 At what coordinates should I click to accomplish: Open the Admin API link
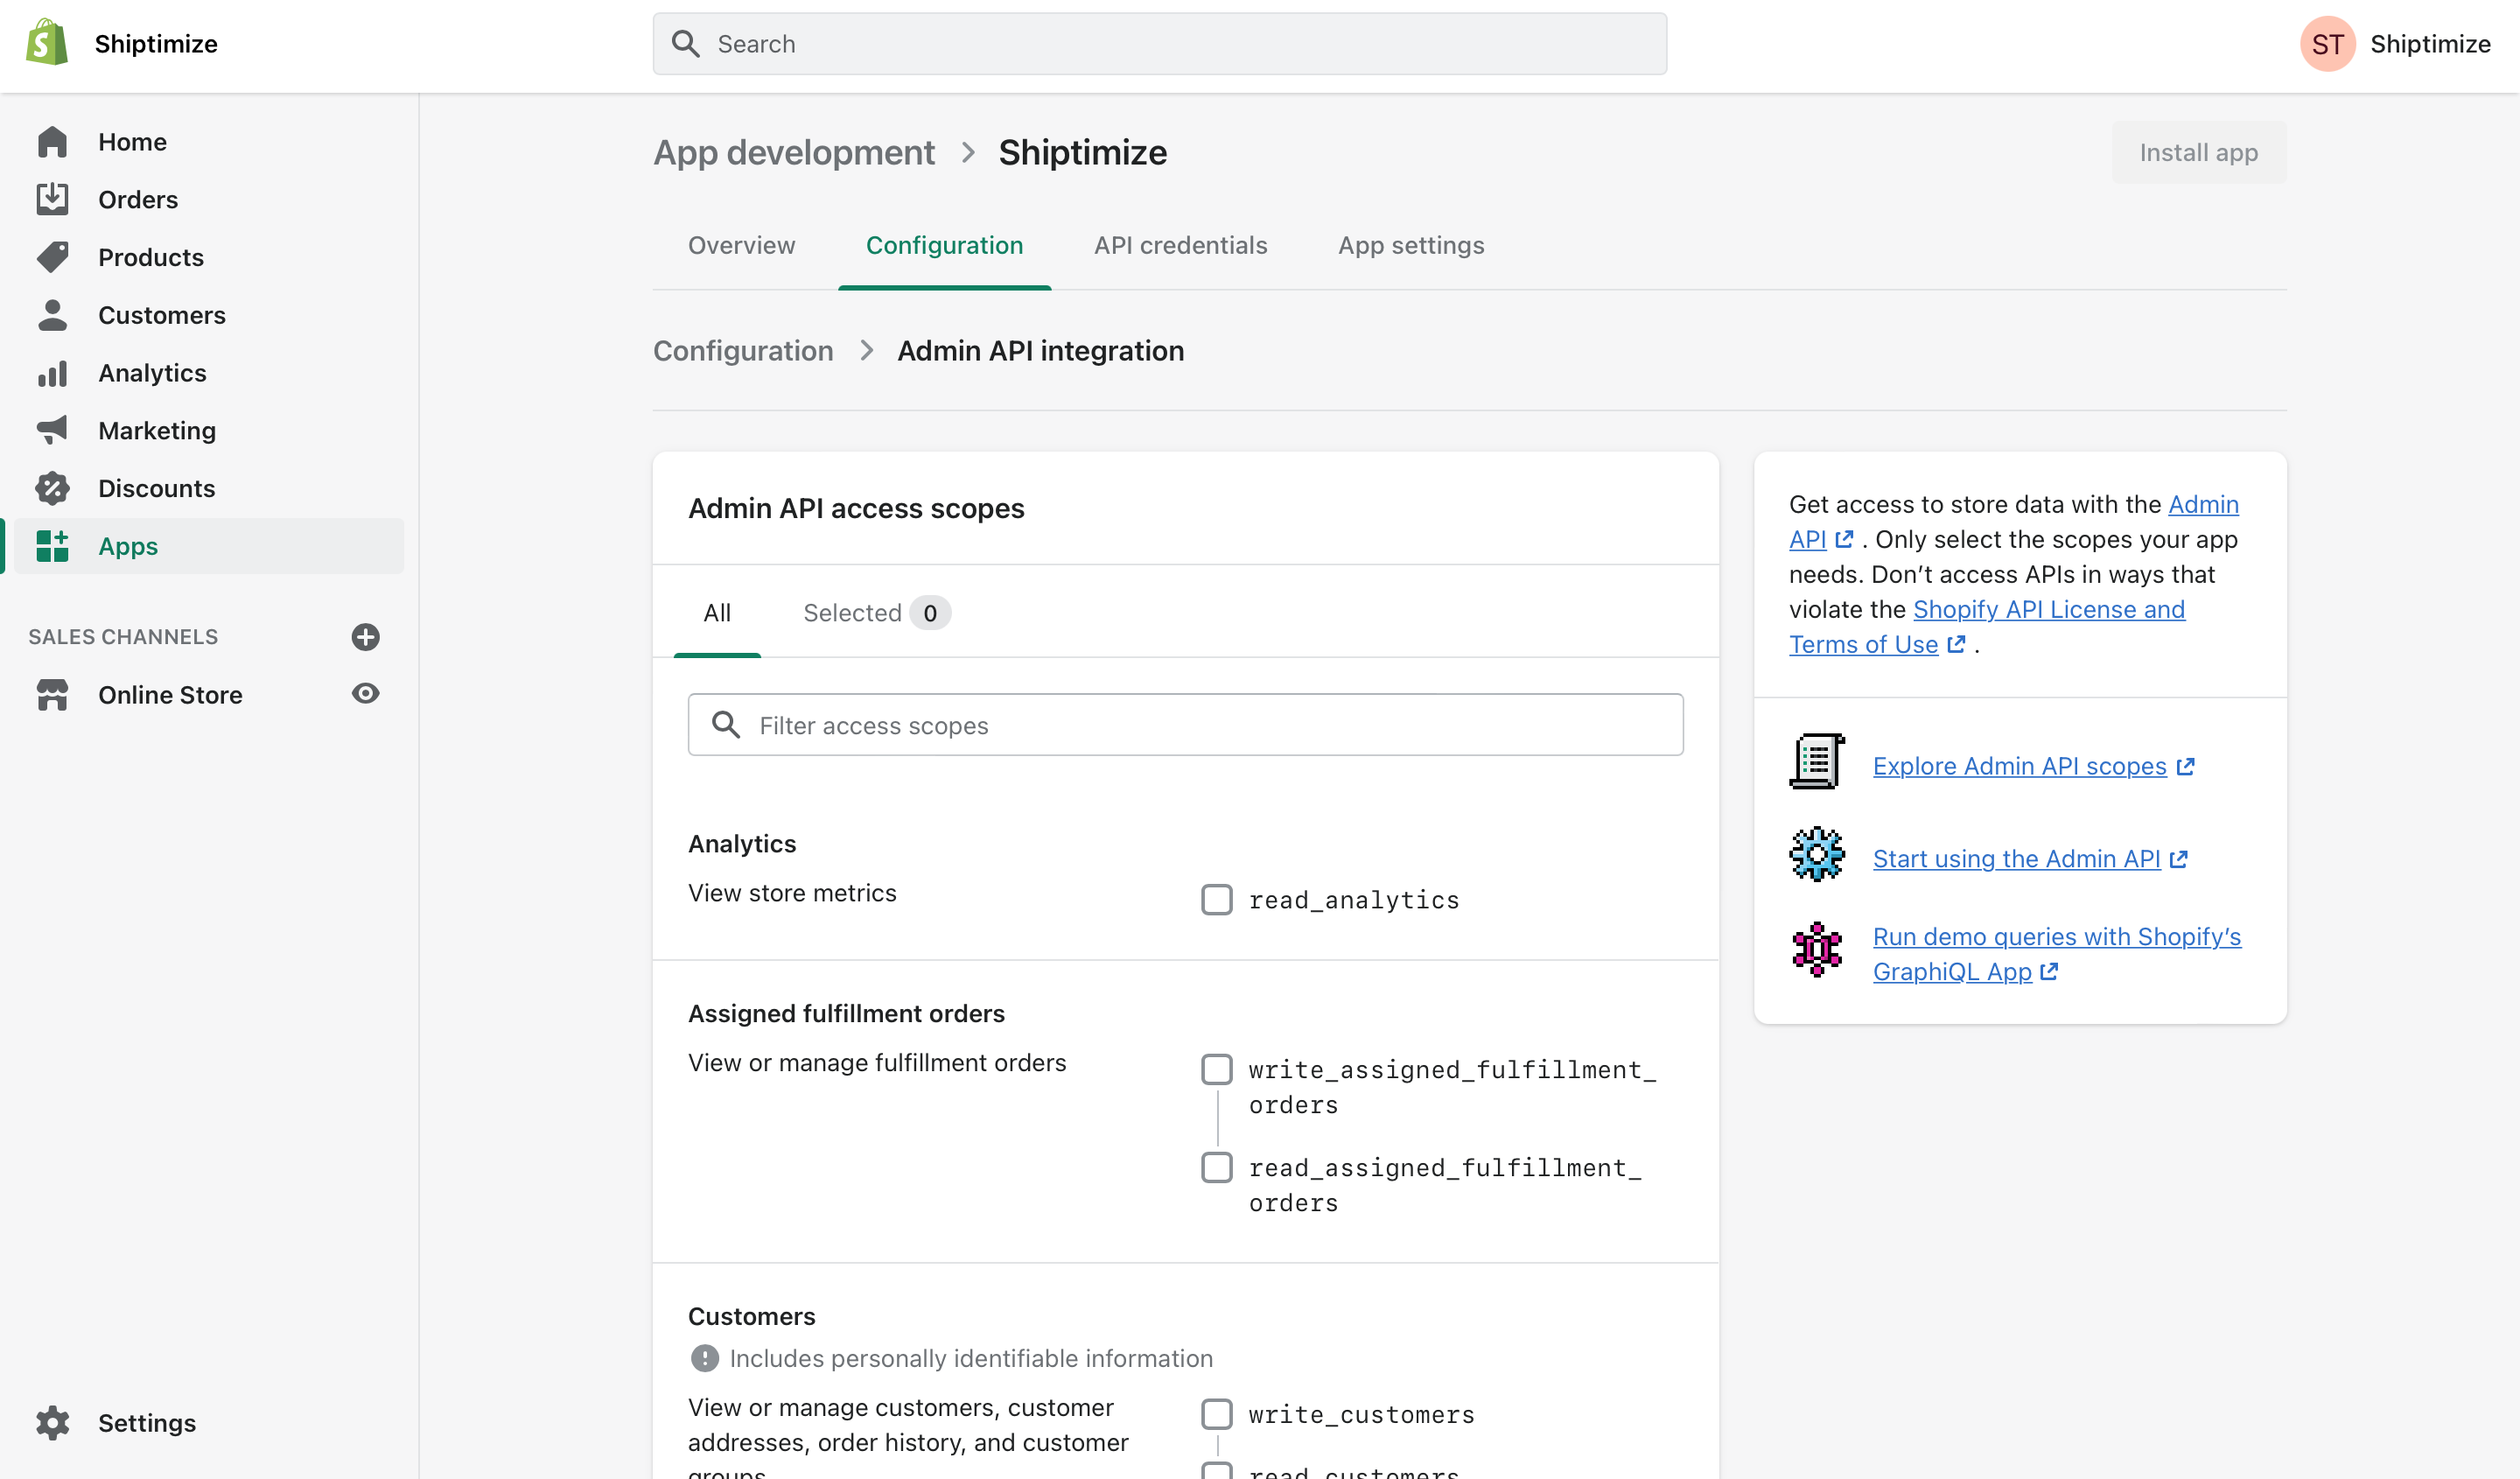pyautogui.click(x=2203, y=504)
